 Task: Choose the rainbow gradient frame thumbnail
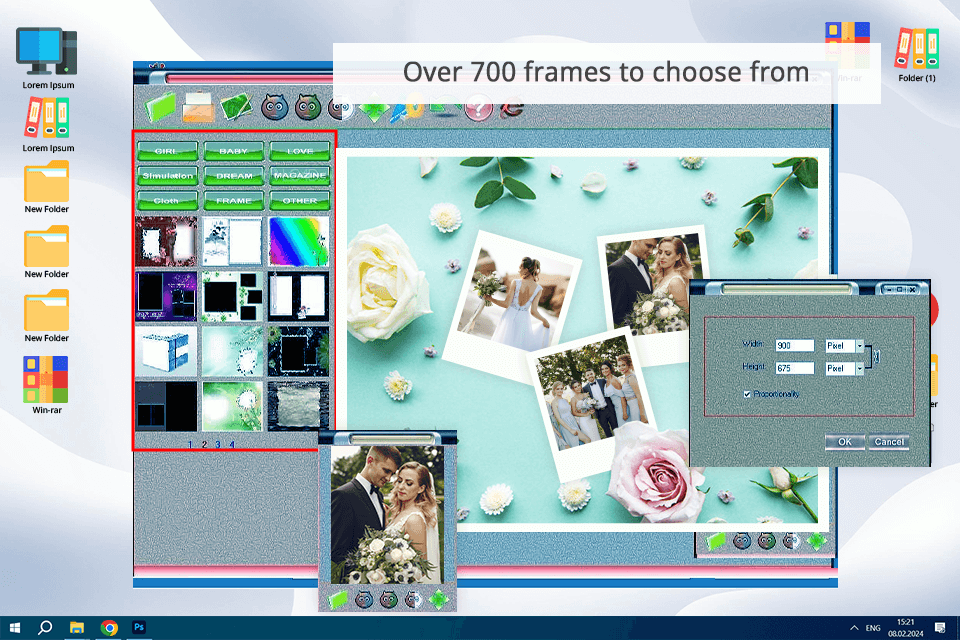click(298, 241)
